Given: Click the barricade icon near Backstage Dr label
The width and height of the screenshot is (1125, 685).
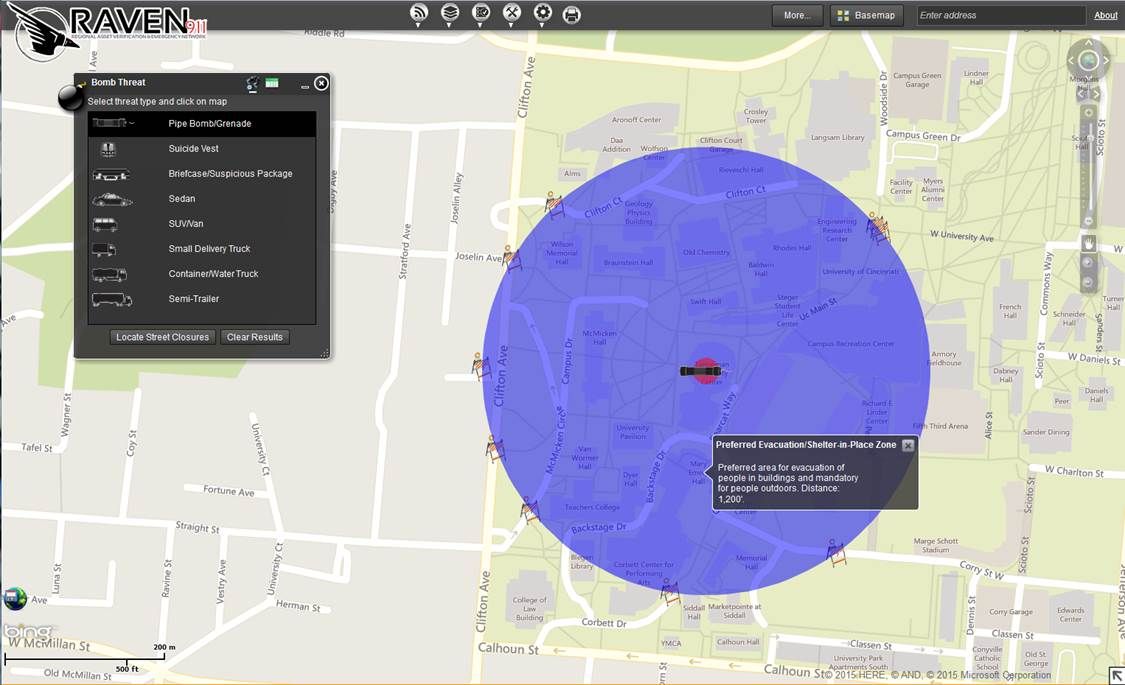Looking at the screenshot, I should coord(529,510).
